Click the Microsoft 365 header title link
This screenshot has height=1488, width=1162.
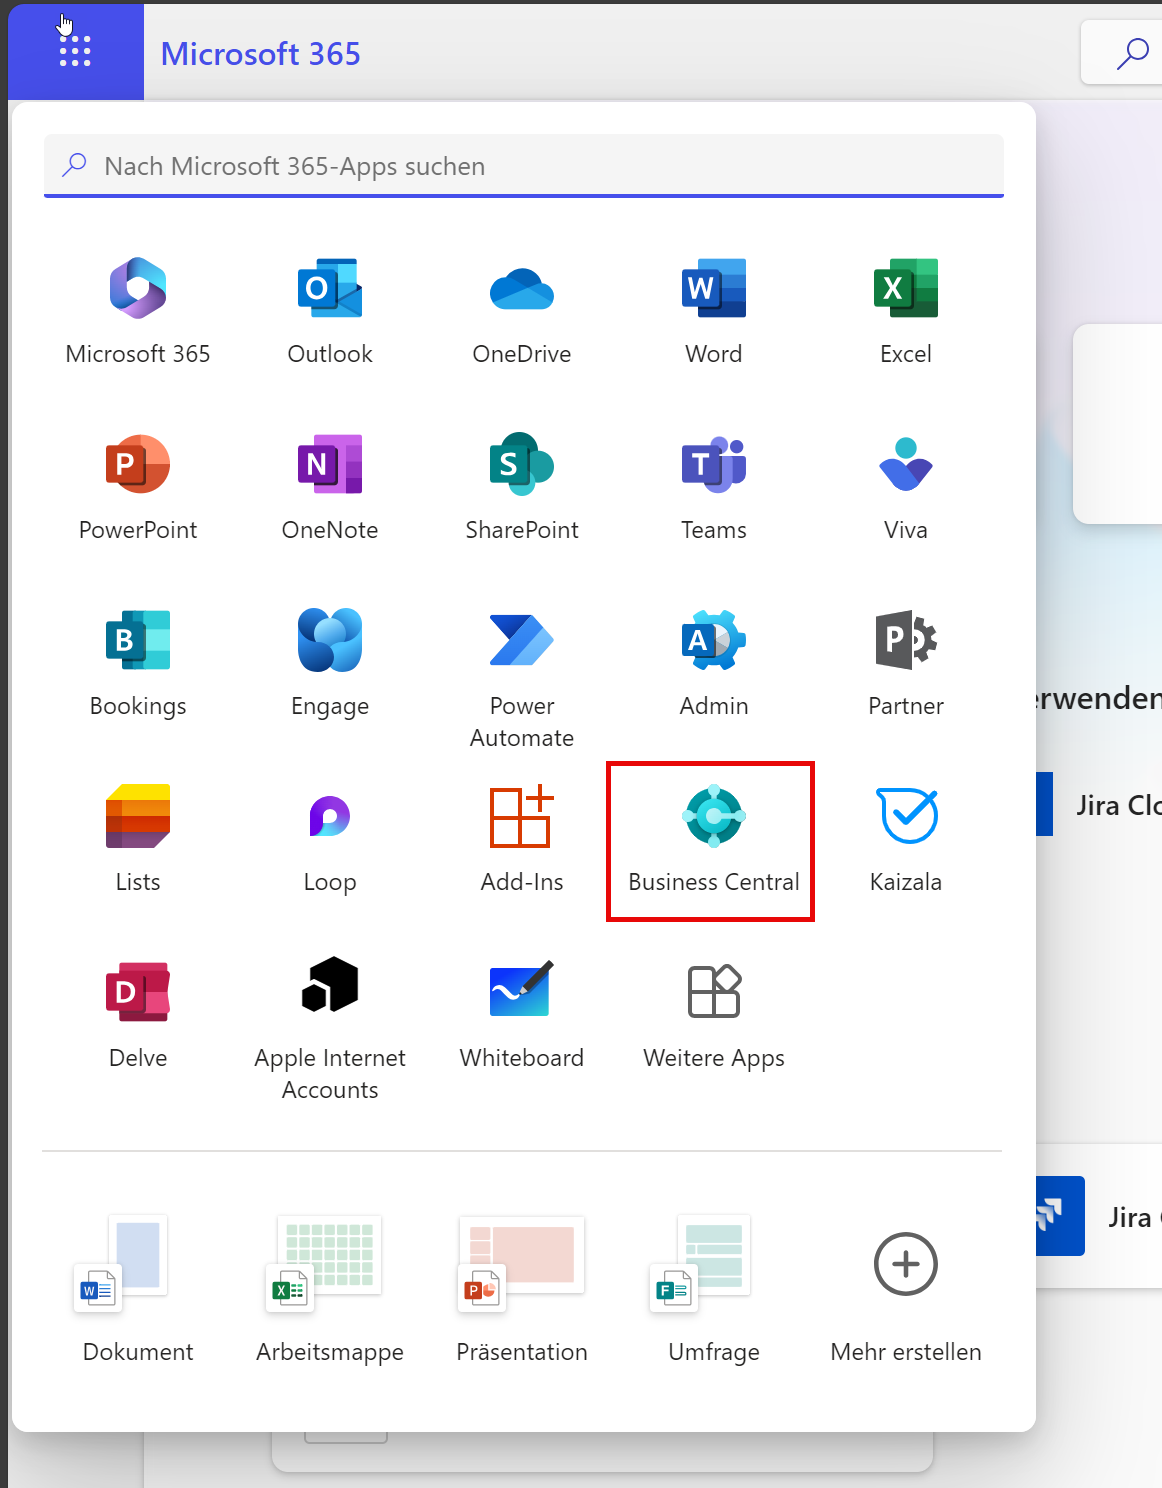pyautogui.click(x=260, y=54)
